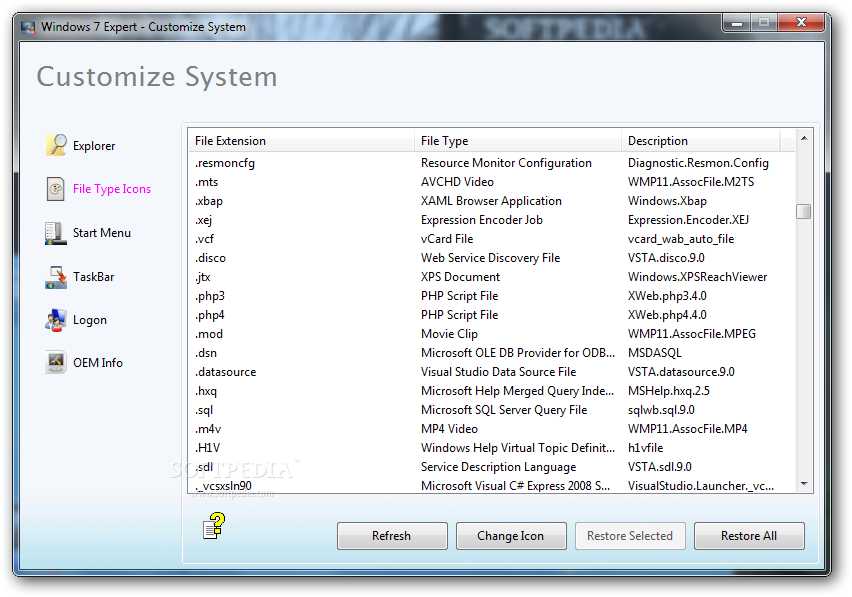Click the Explorer magnifier icon
The height and width of the screenshot is (597, 852).
tap(56, 145)
